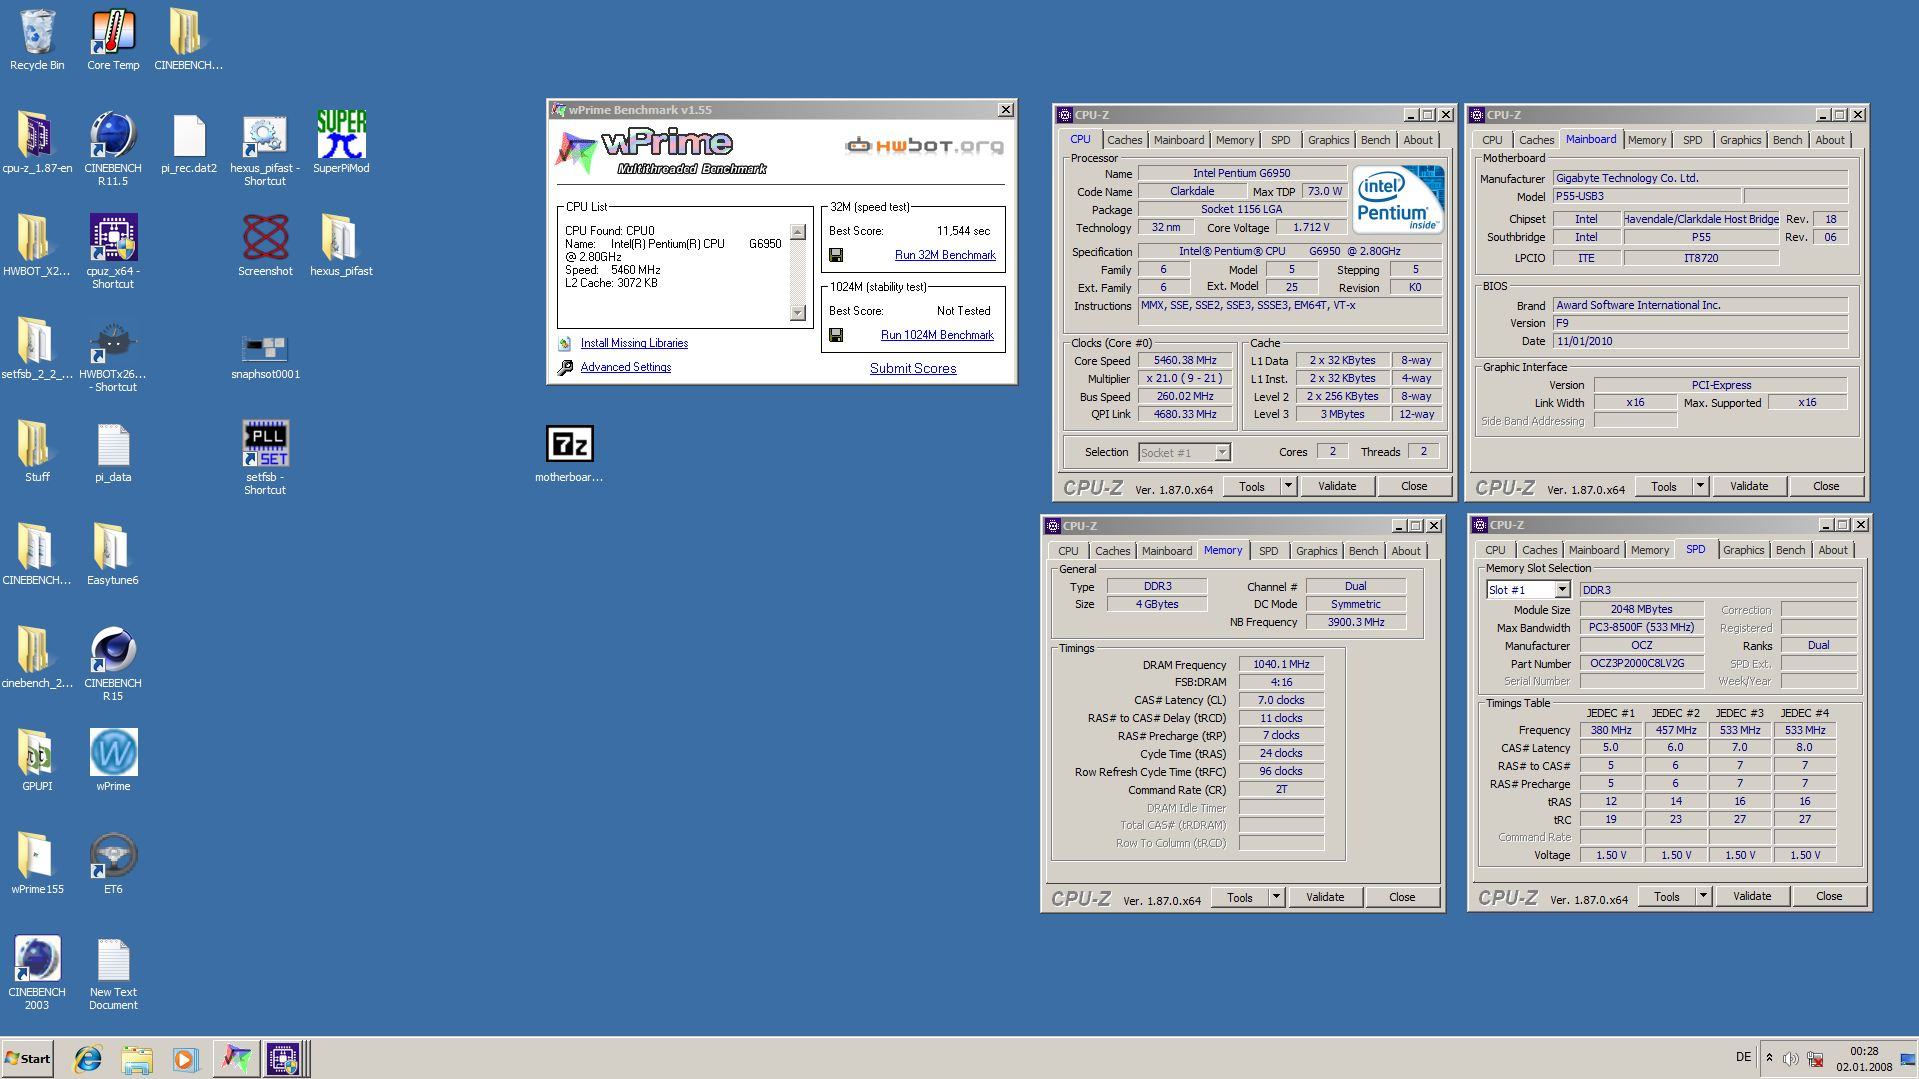Expand Tools dropdown arrow in CPU tab window
The width and height of the screenshot is (1919, 1079).
[x=1288, y=486]
